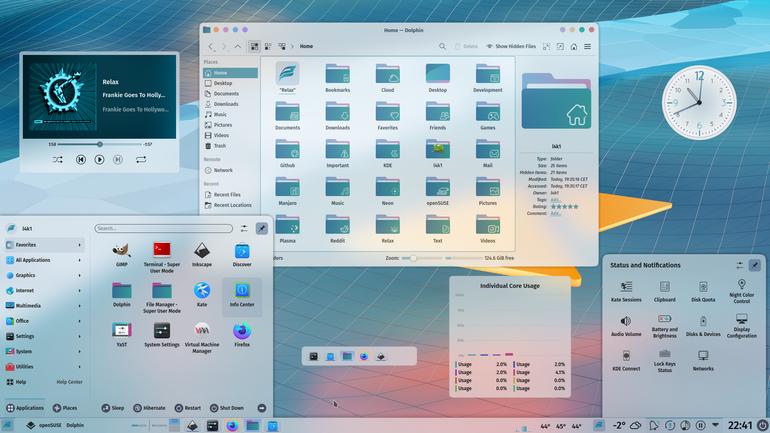The width and height of the screenshot is (770, 433).
Task: Pin the application launcher open
Action: point(262,228)
